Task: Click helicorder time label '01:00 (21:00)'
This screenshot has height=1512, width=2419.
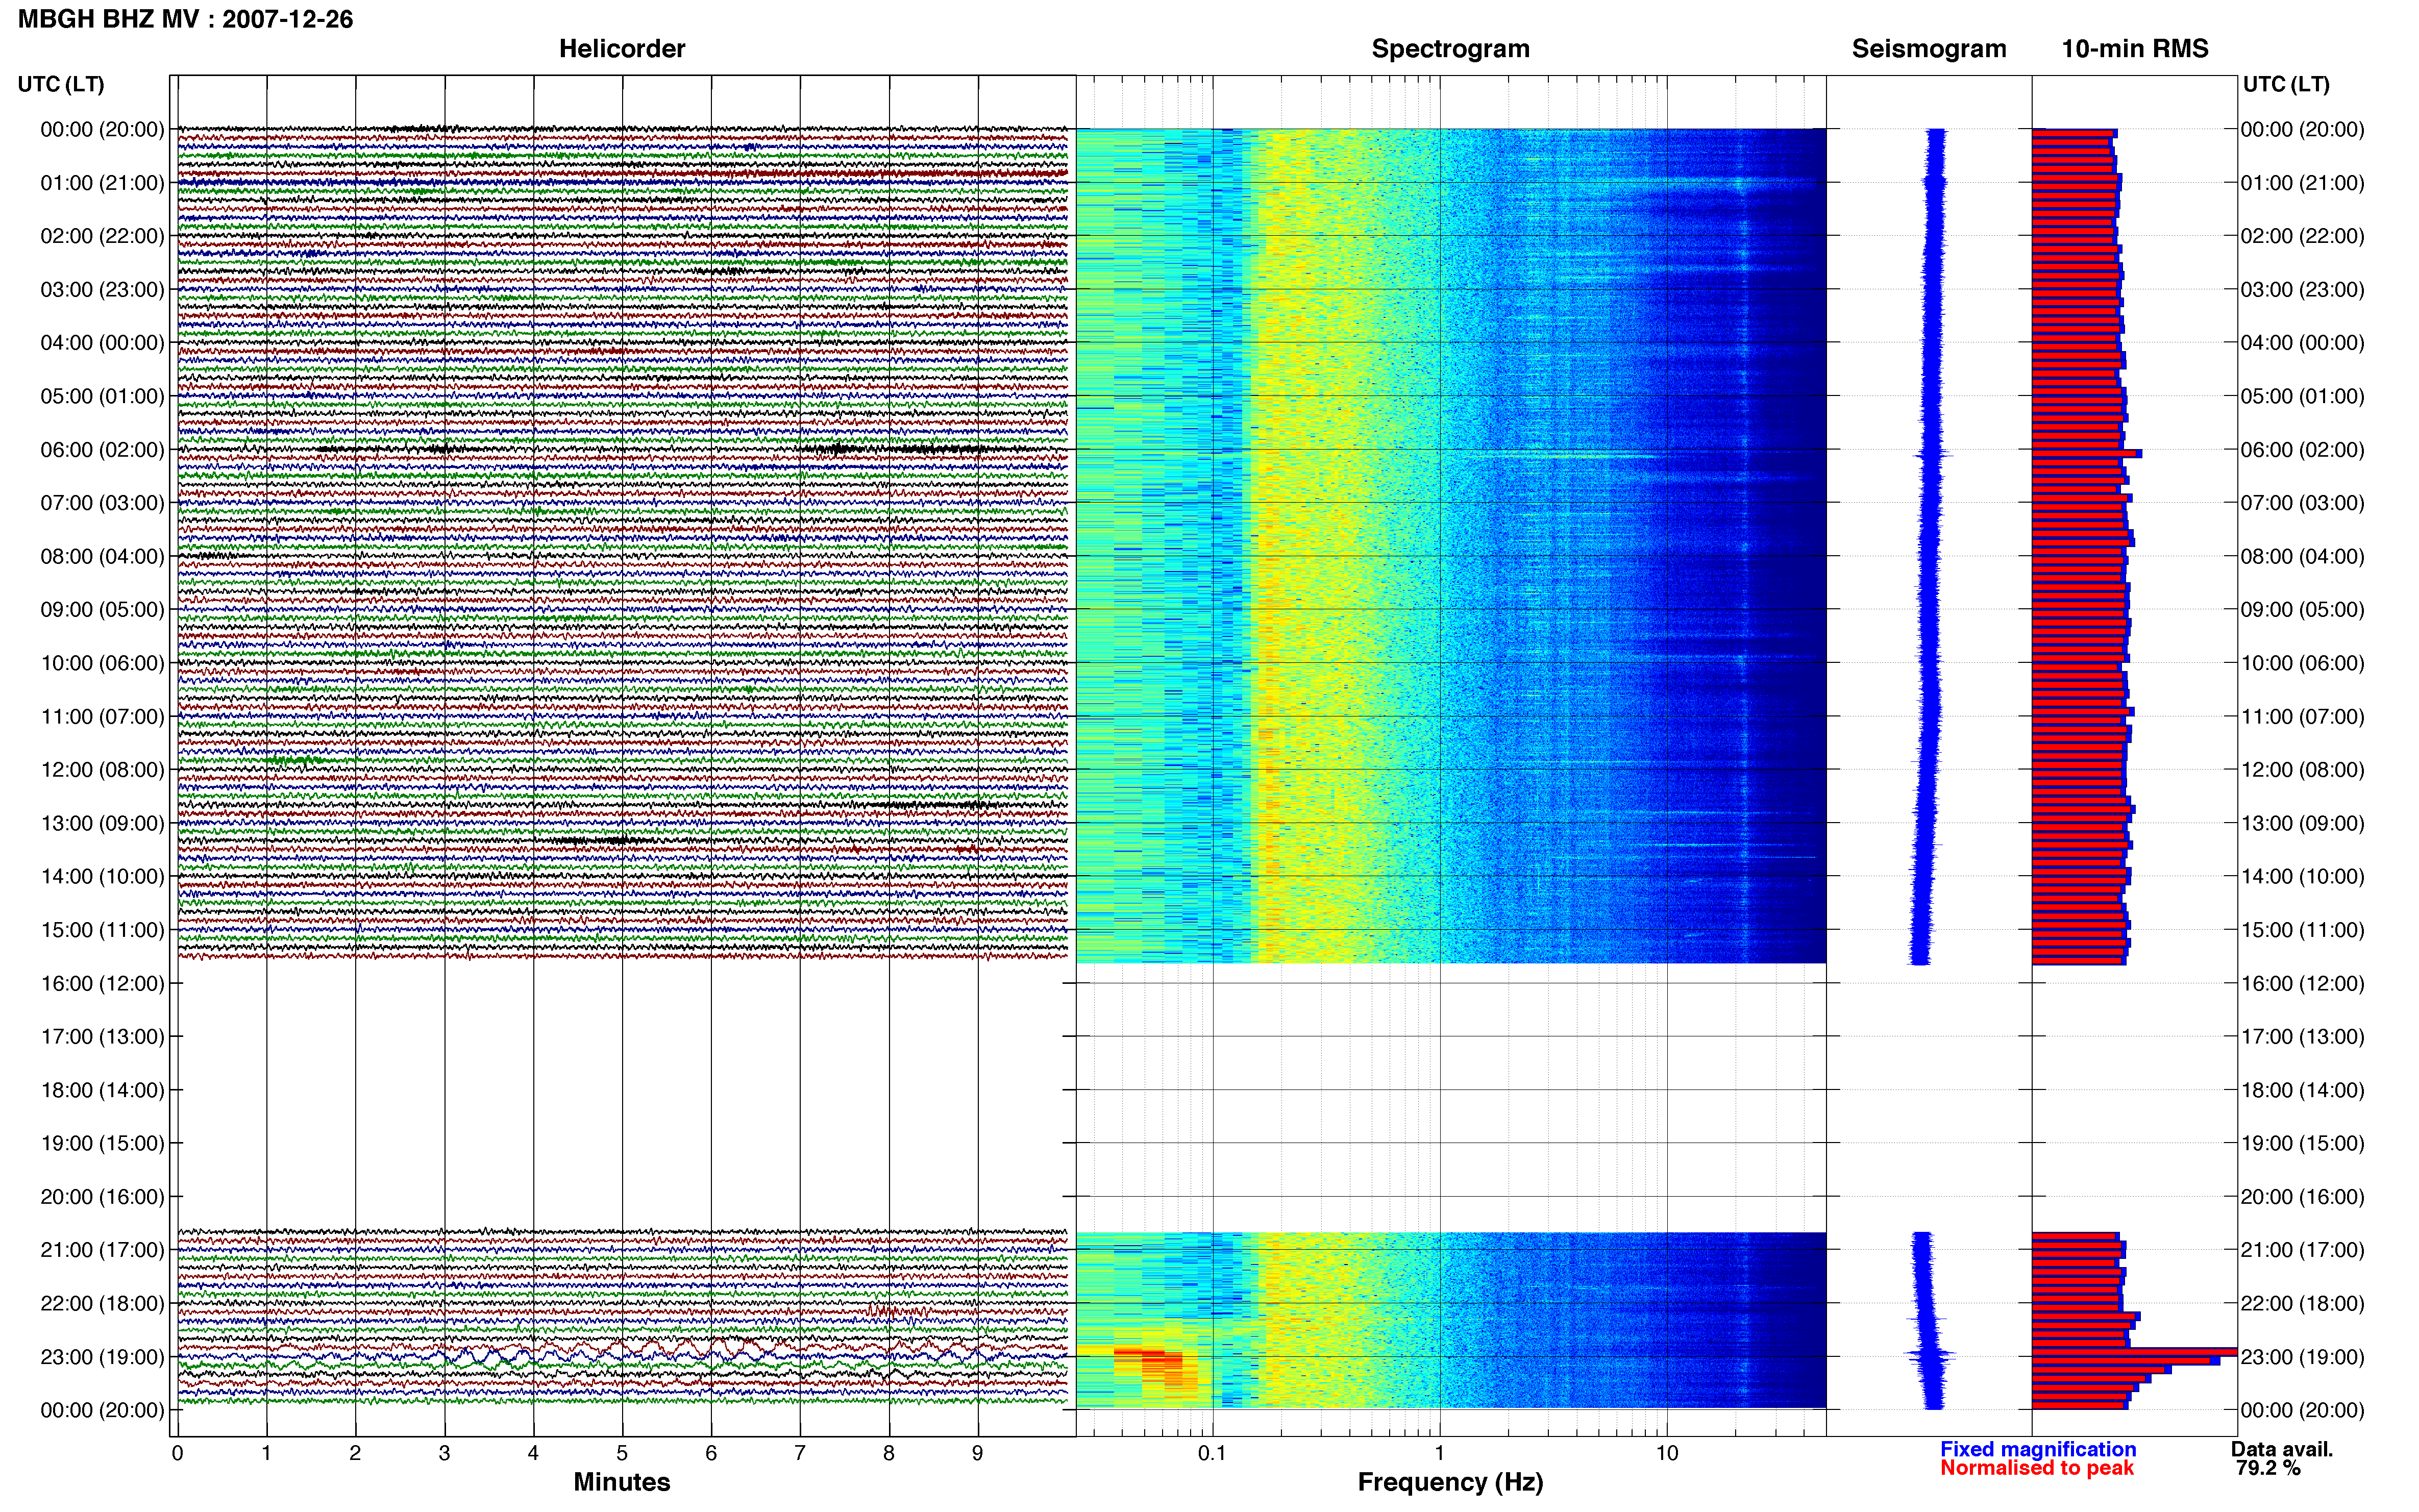Action: 102,183
